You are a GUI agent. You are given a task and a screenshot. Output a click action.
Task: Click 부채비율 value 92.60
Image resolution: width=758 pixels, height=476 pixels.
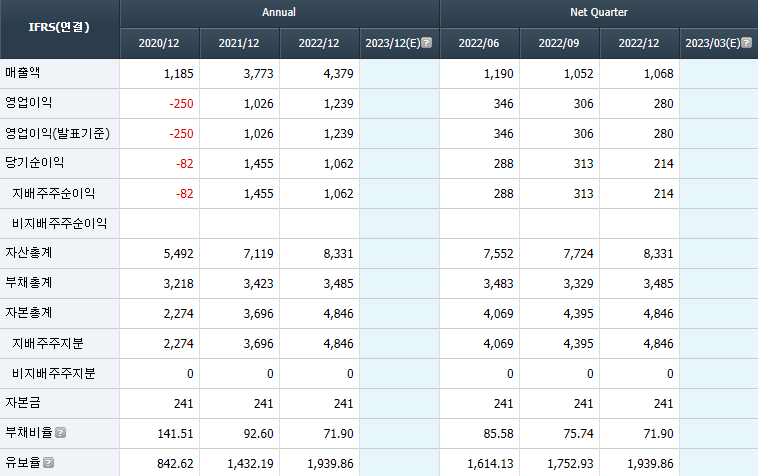(259, 433)
